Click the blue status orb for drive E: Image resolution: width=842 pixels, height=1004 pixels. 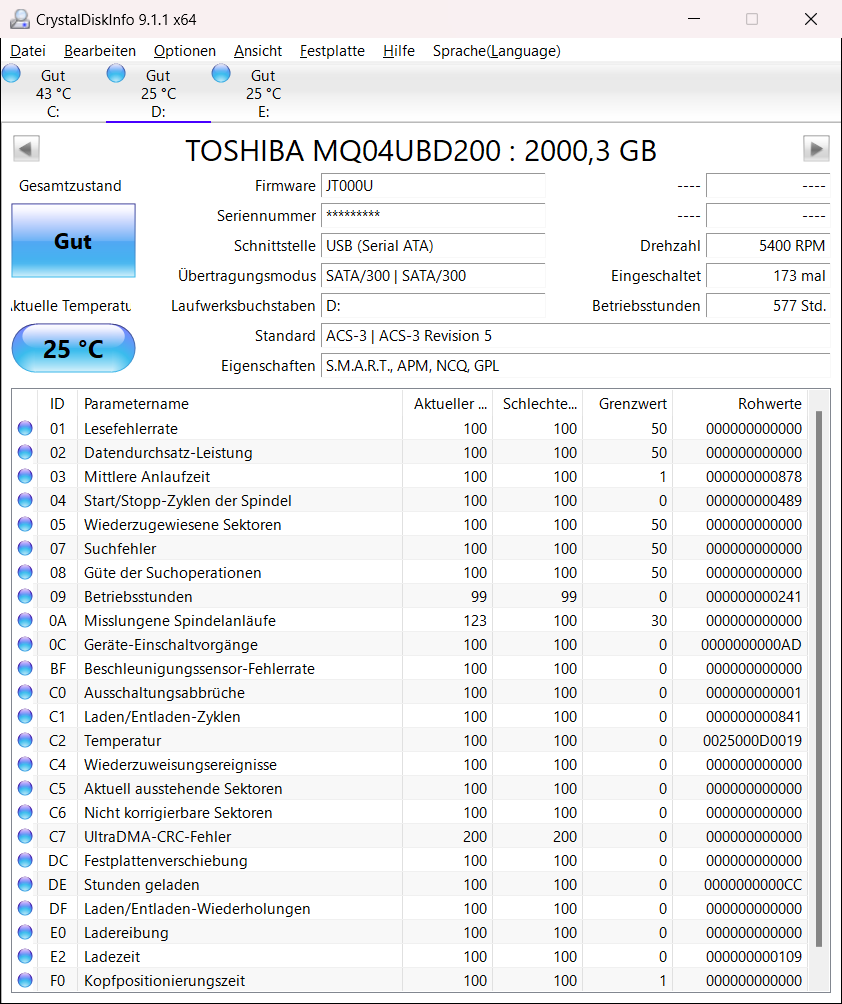coord(221,74)
